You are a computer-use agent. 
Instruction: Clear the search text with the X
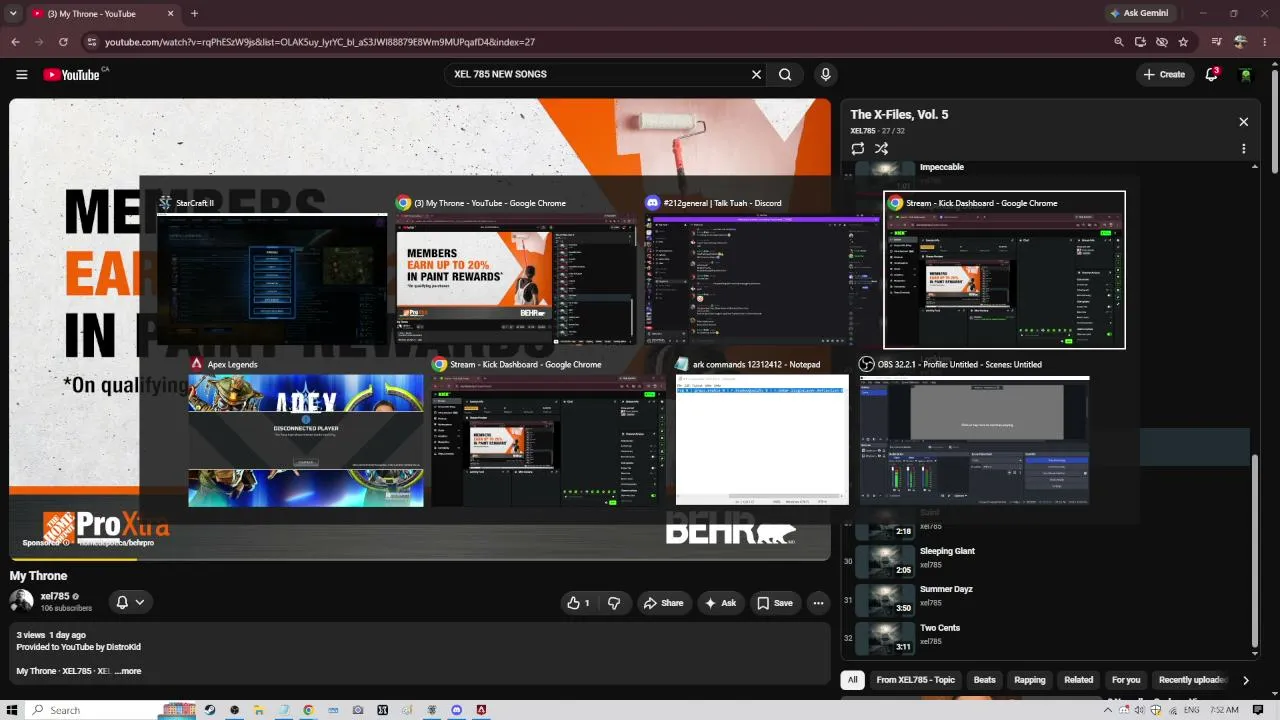[756, 74]
